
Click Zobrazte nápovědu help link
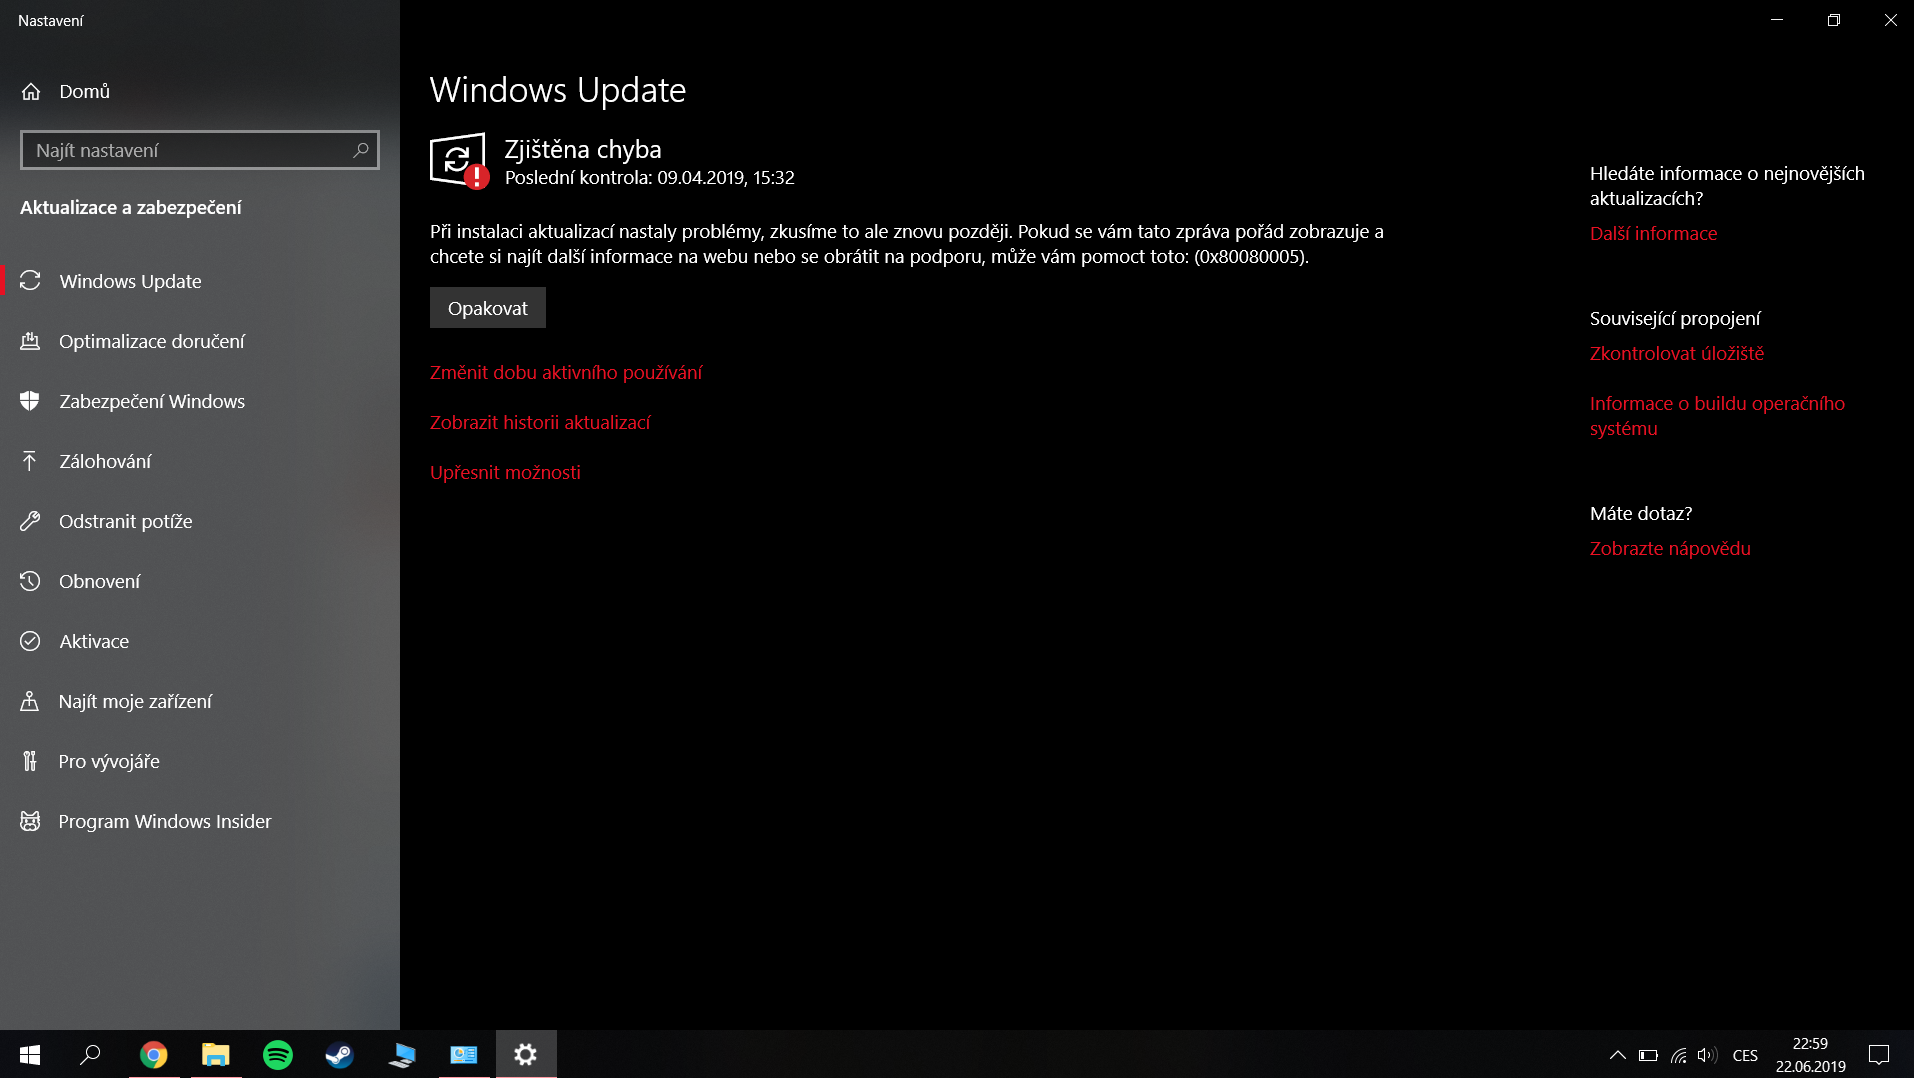tap(1670, 548)
